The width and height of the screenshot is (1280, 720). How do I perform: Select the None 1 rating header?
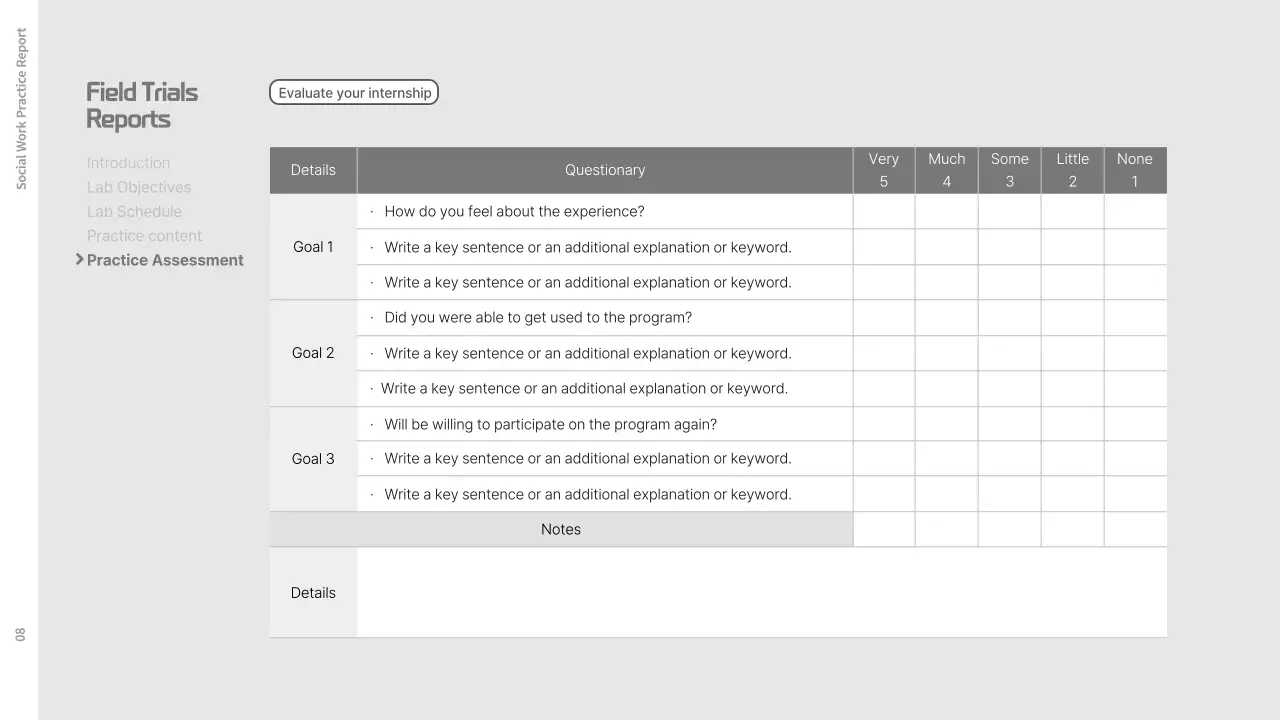click(1135, 169)
